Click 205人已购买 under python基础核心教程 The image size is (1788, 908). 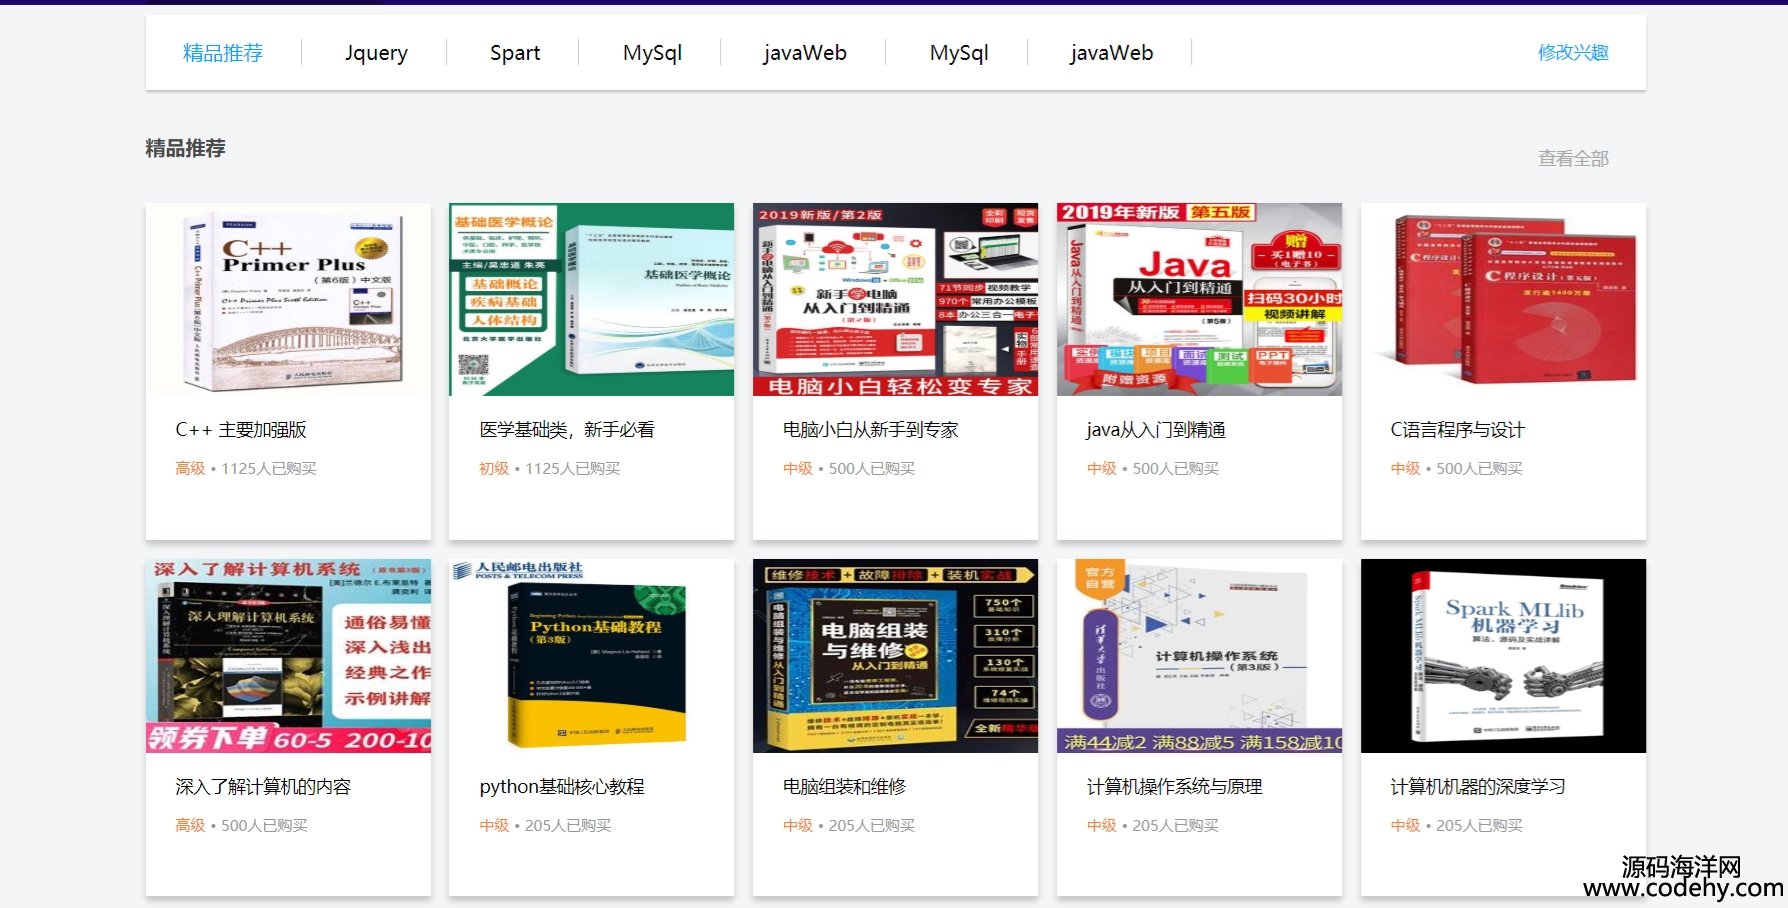(568, 825)
